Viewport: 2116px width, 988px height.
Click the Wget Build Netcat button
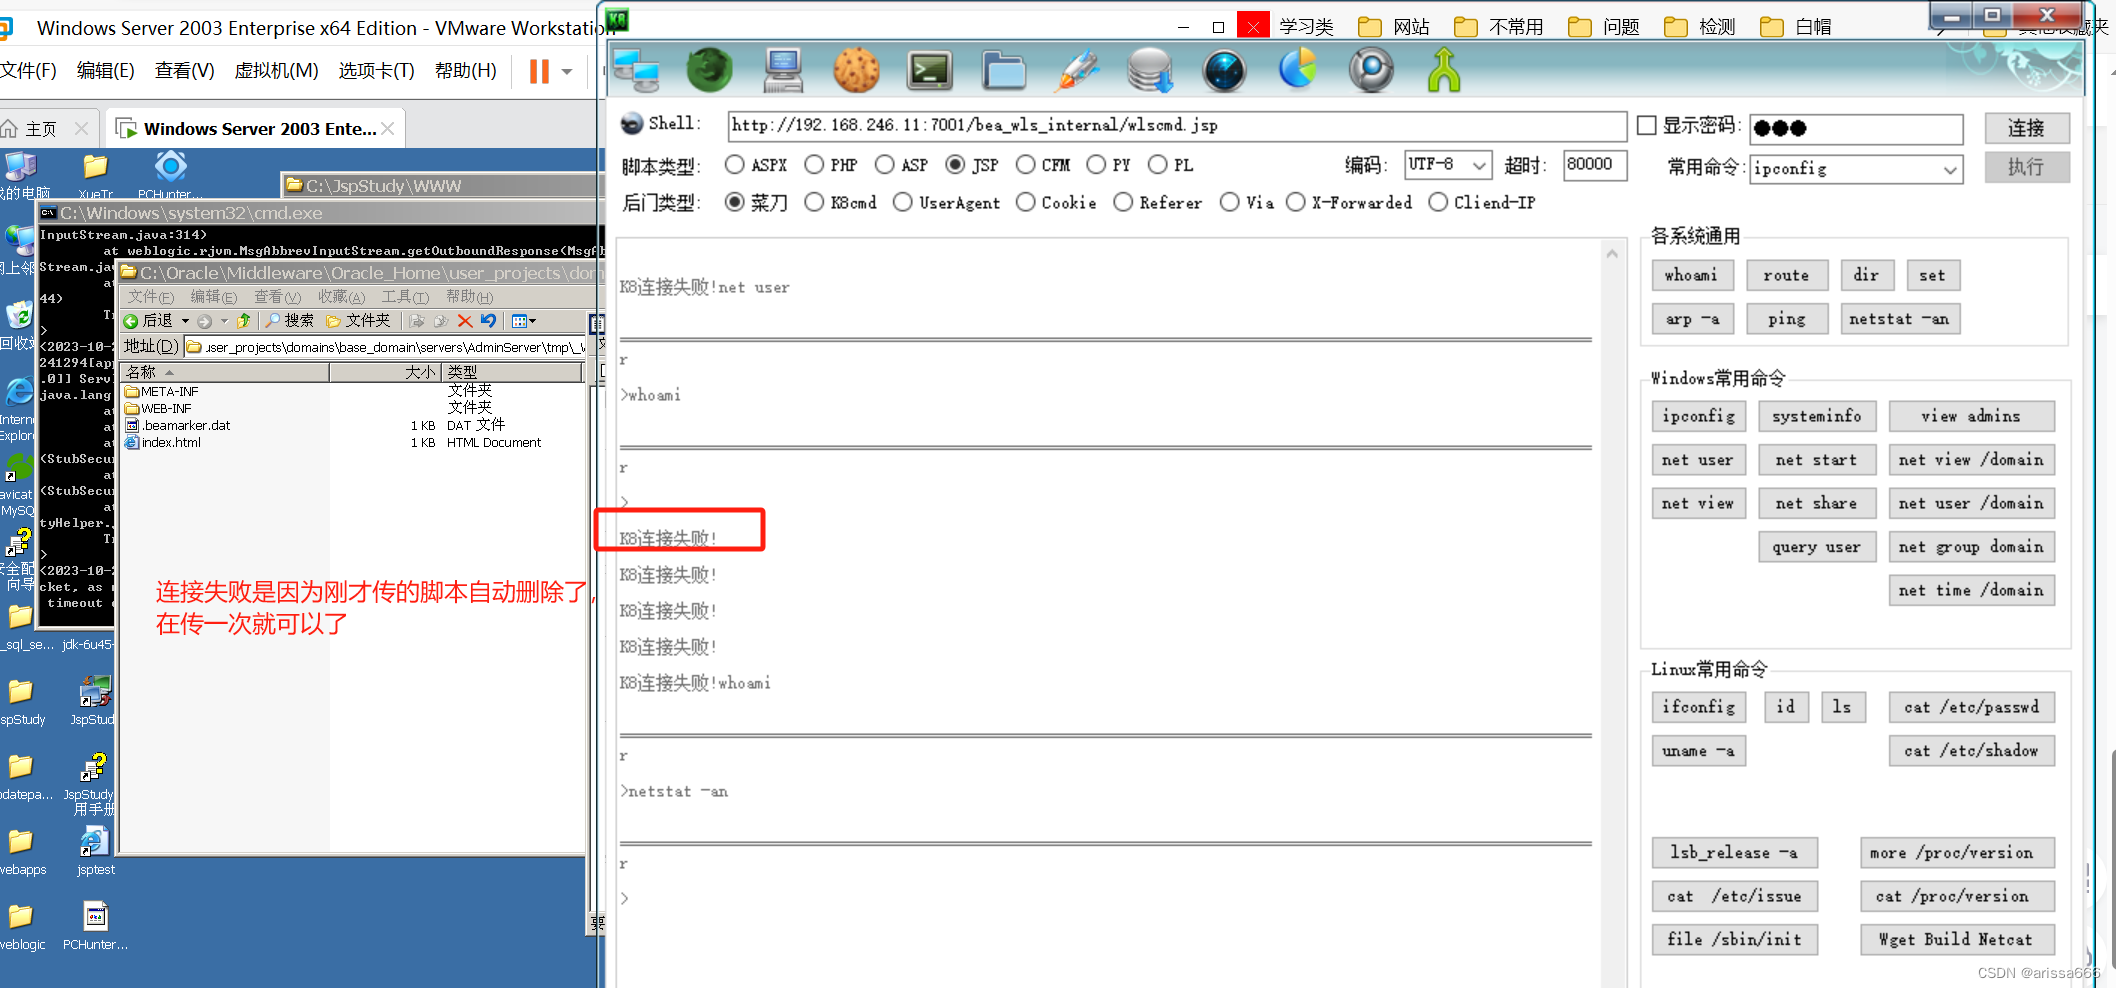1957,940
